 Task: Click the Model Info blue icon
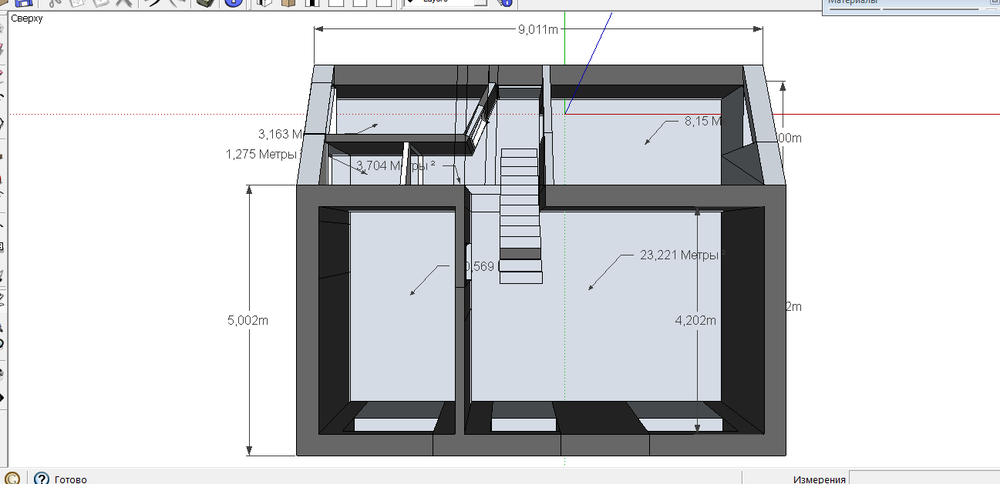pyautogui.click(x=233, y=3)
